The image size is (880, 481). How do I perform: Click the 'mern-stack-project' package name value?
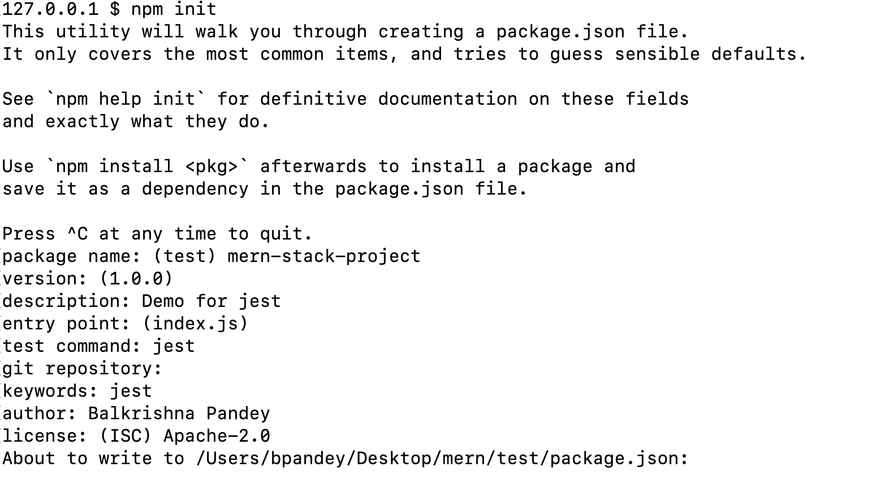324,256
